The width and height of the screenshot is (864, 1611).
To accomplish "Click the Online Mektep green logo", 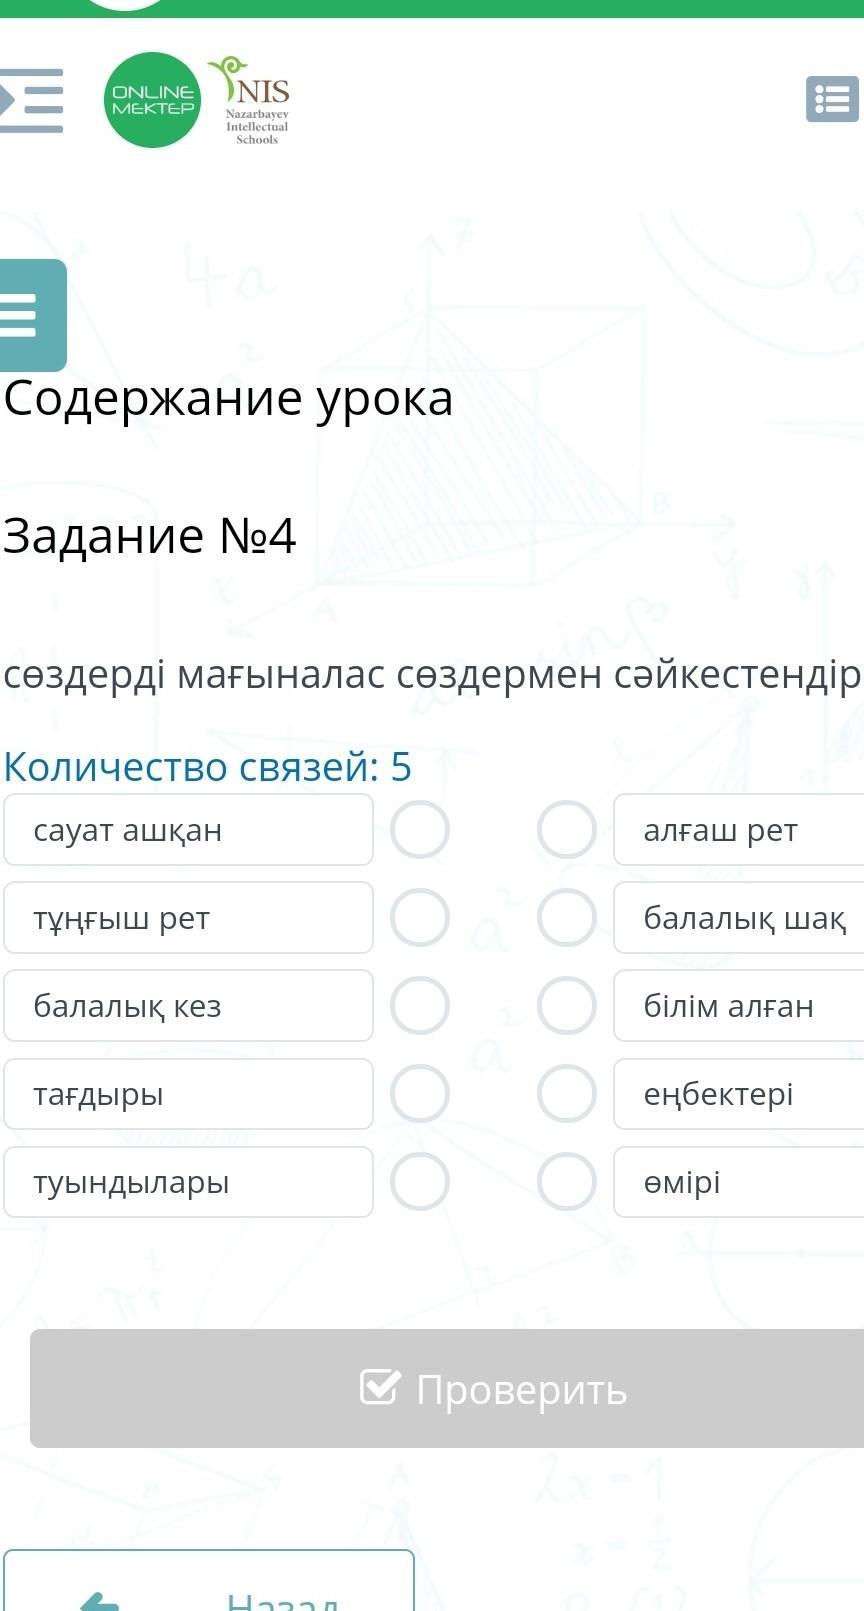I will tap(152, 100).
